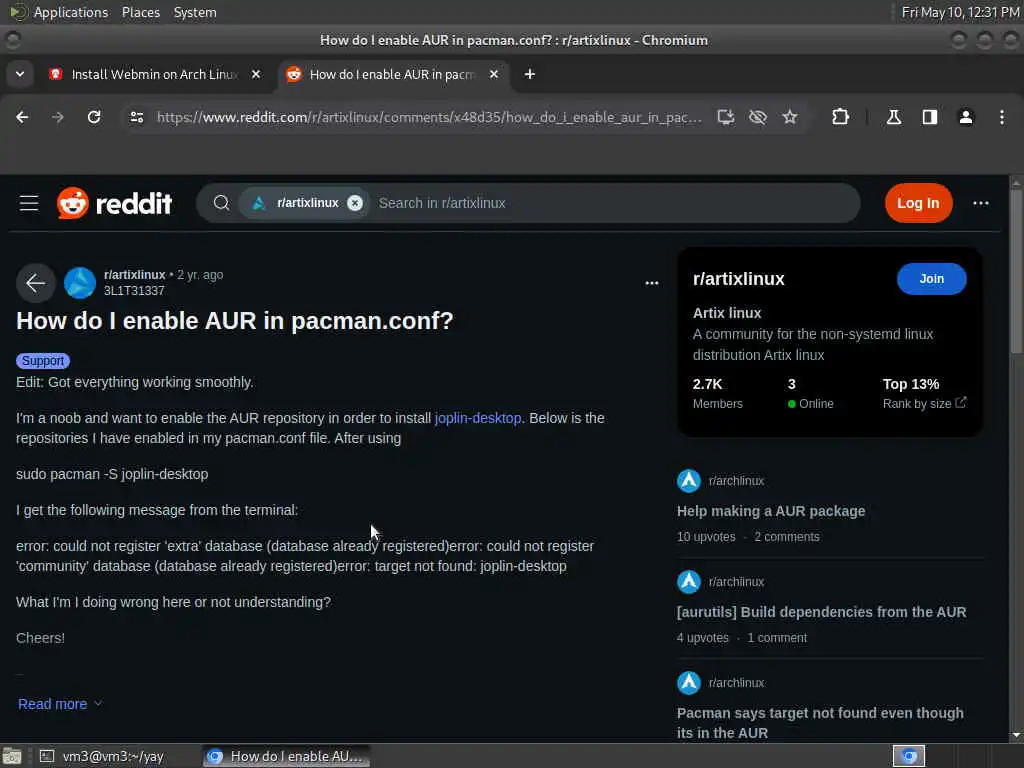Bookmark this page with the star icon
The image size is (1024, 768).
tap(790, 117)
